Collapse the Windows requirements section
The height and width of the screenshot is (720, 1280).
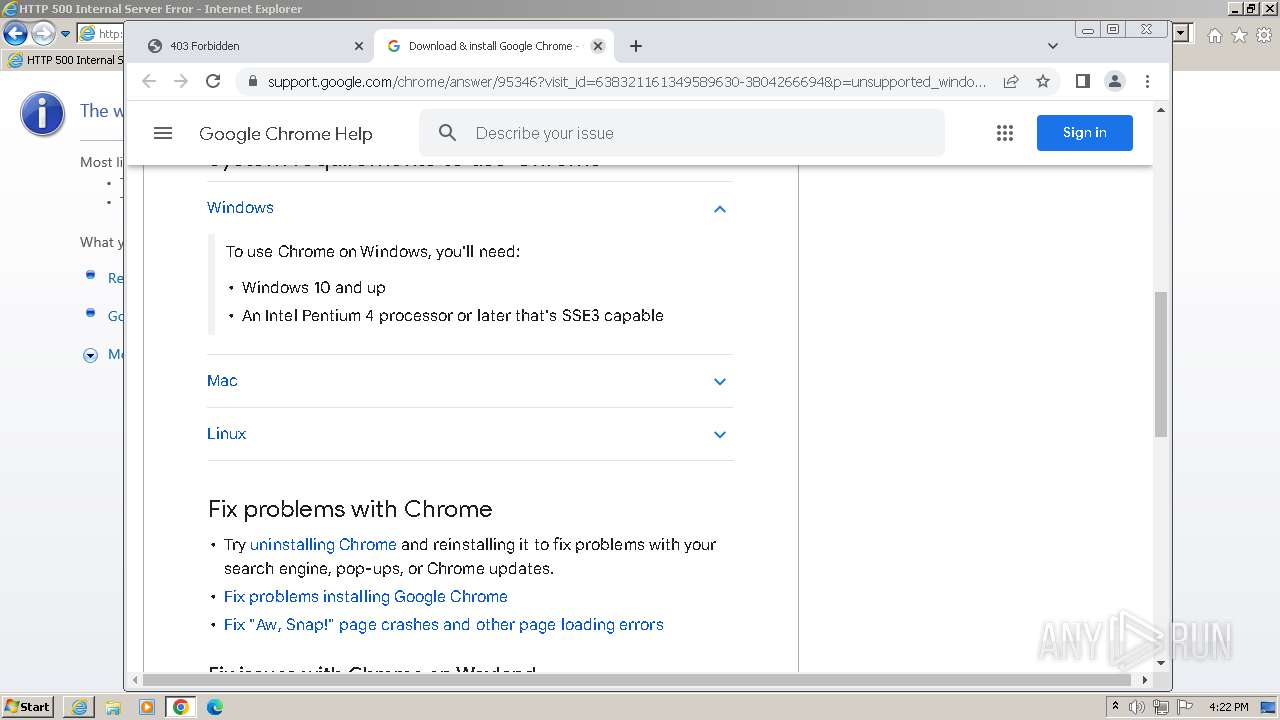[719, 209]
